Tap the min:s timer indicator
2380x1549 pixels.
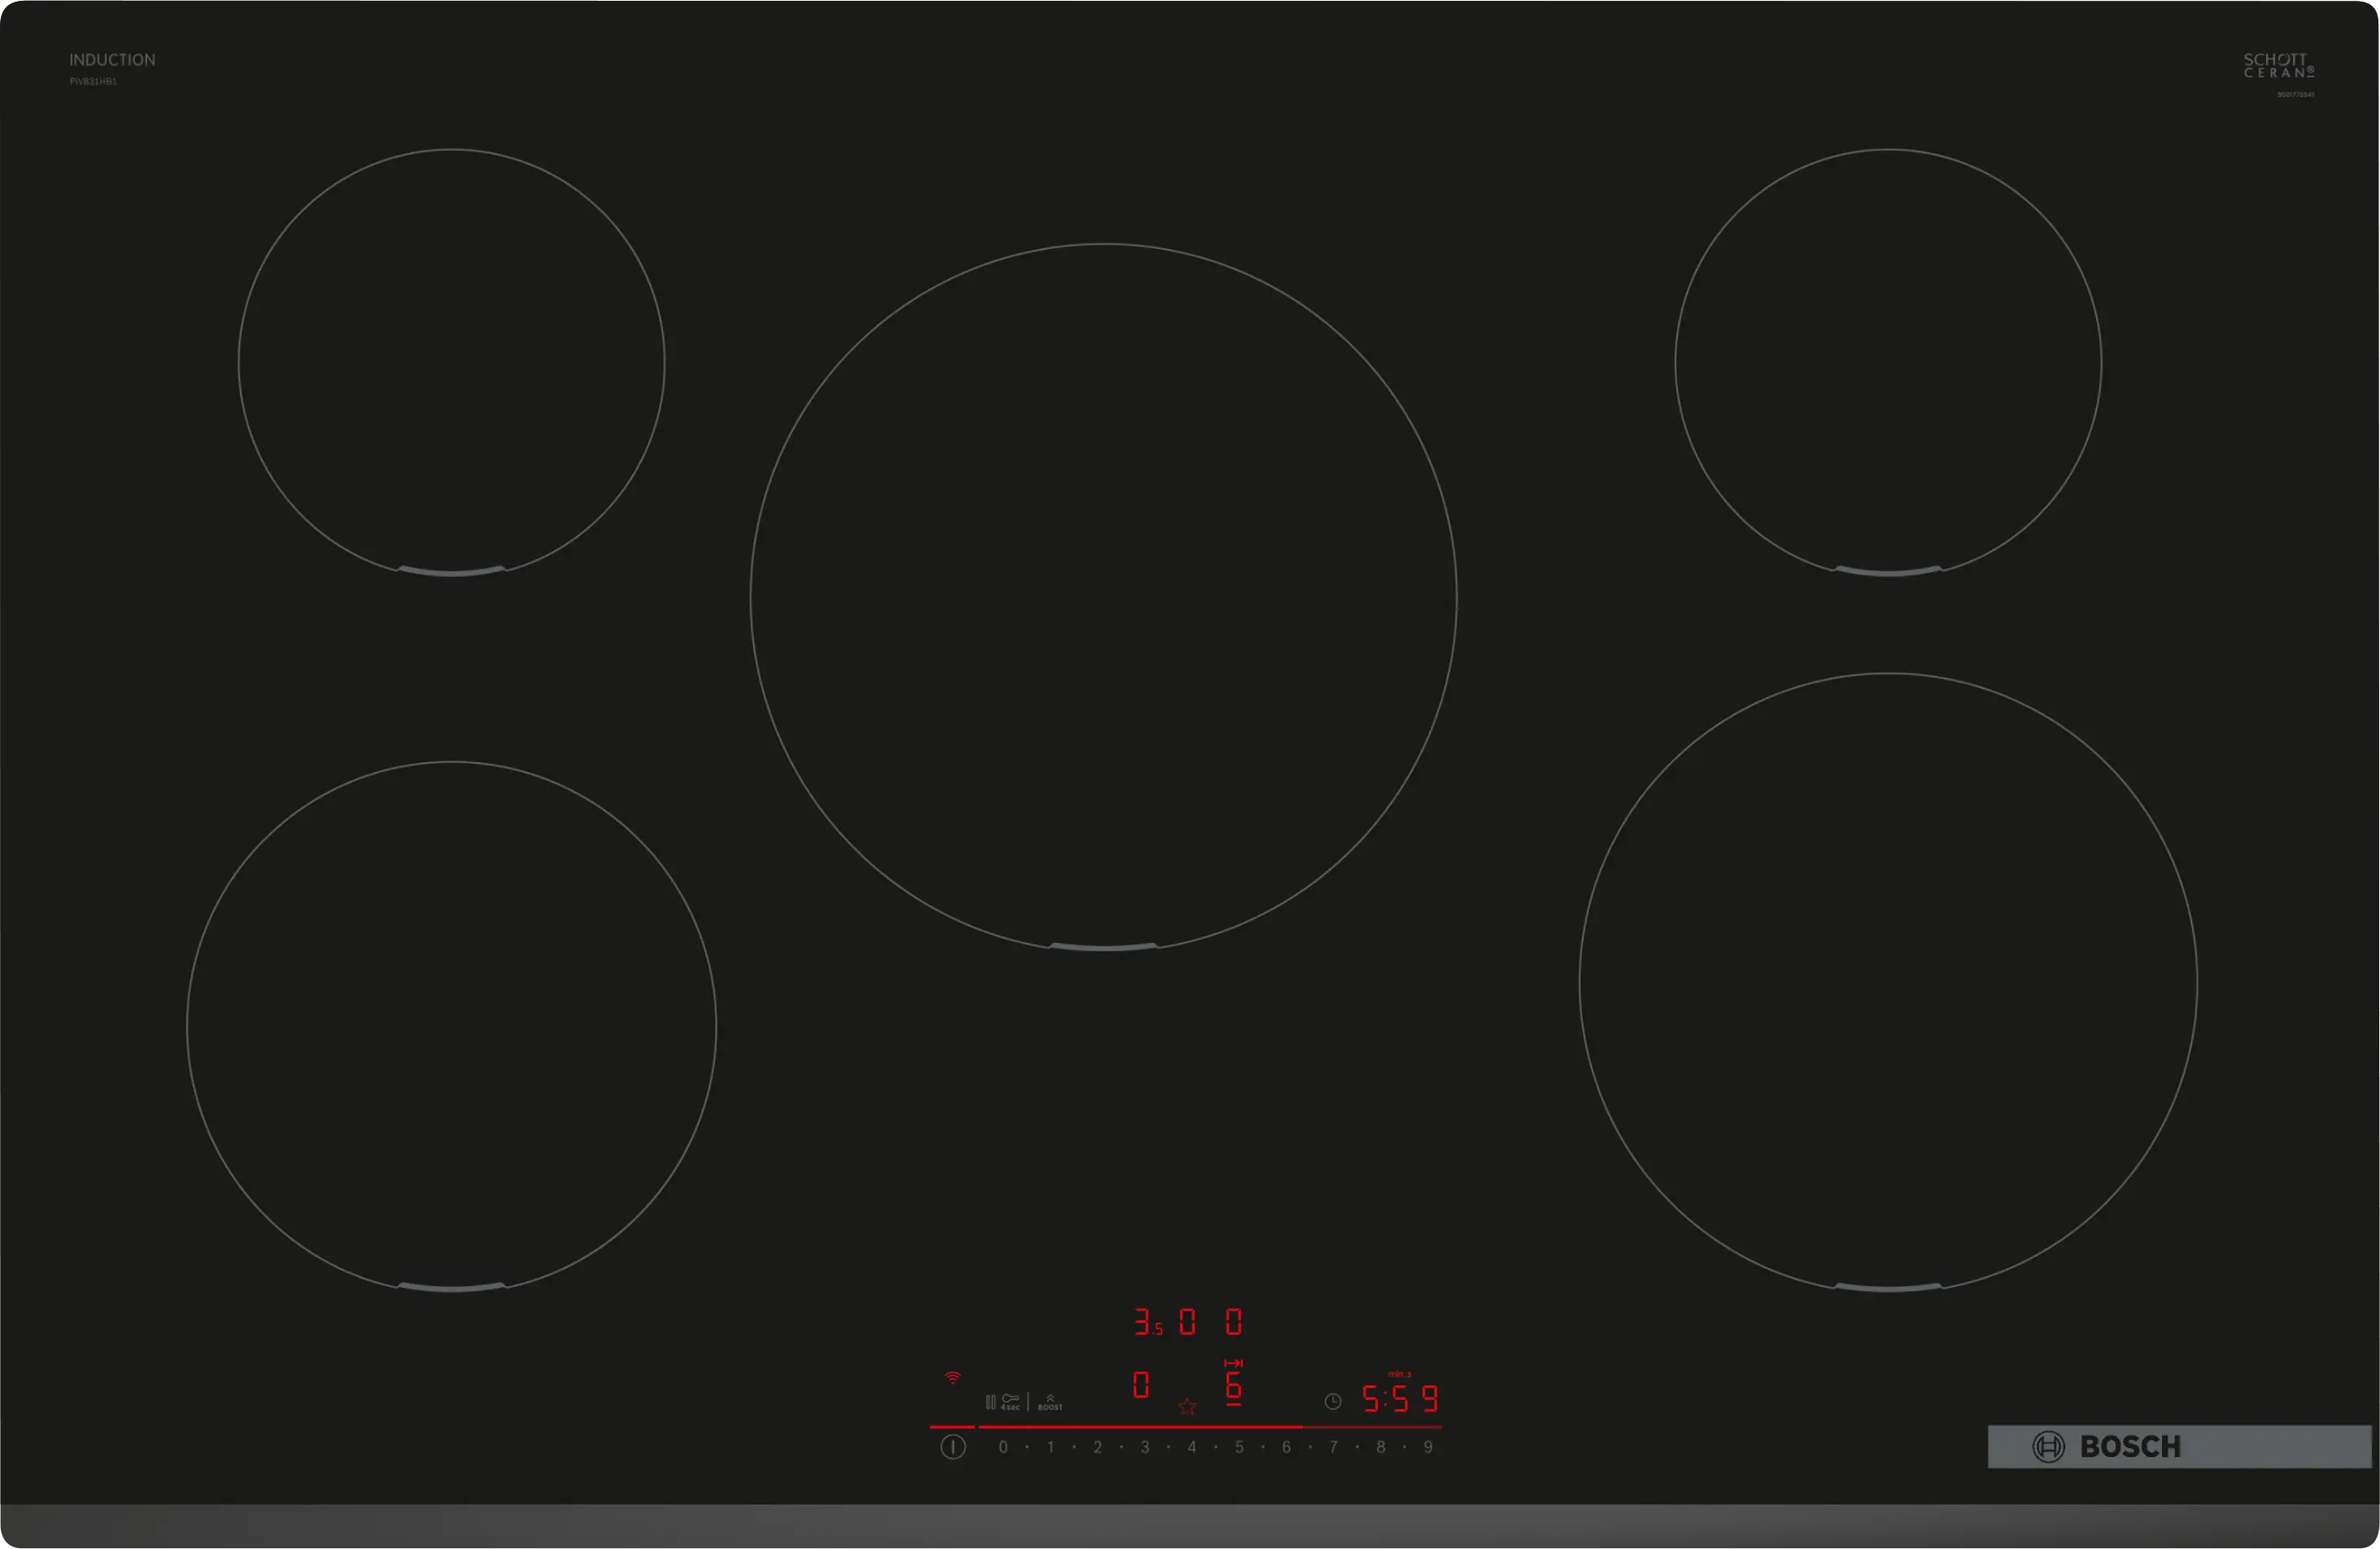pos(1401,1375)
